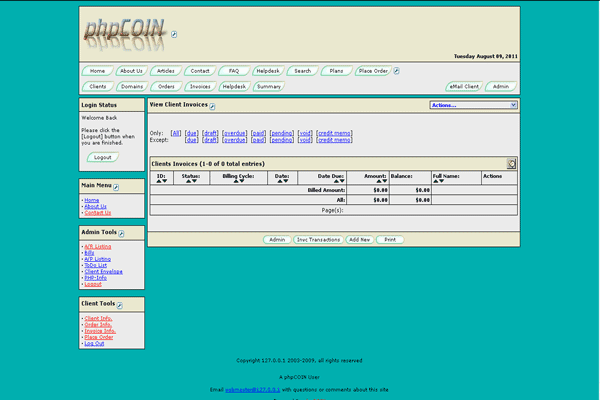Show all invoices with the [All] filter

[x=176, y=133]
